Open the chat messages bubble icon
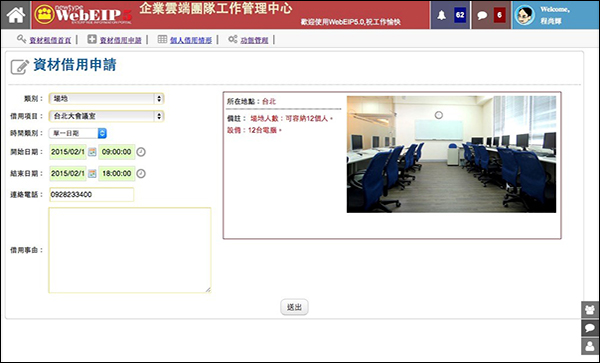Screen dimensions: 600x363 [x=482, y=15]
